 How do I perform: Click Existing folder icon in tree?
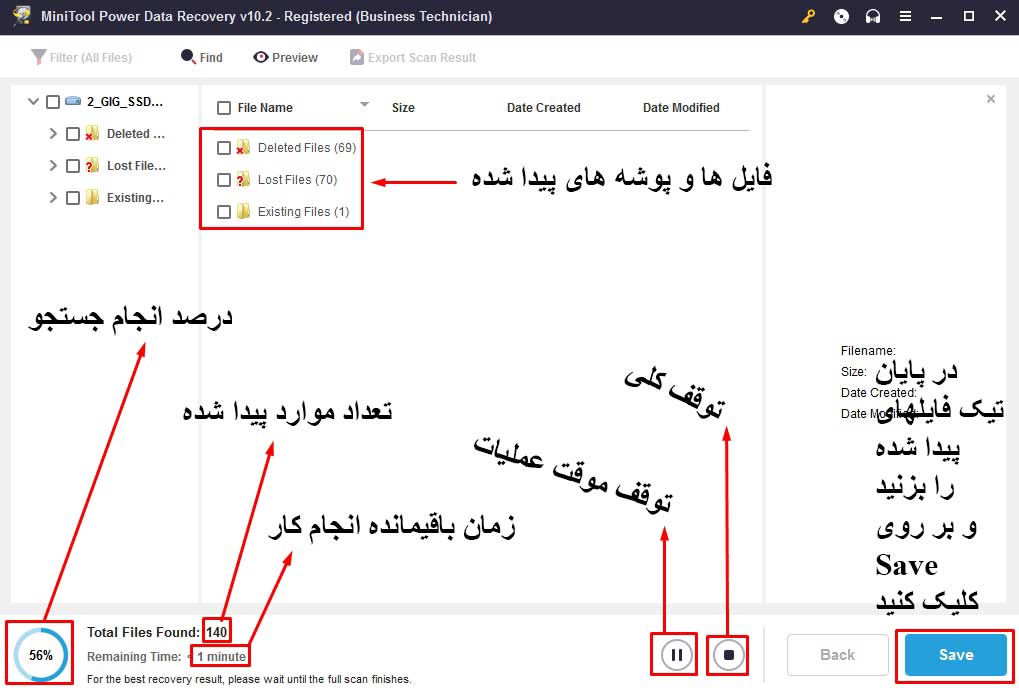point(92,197)
